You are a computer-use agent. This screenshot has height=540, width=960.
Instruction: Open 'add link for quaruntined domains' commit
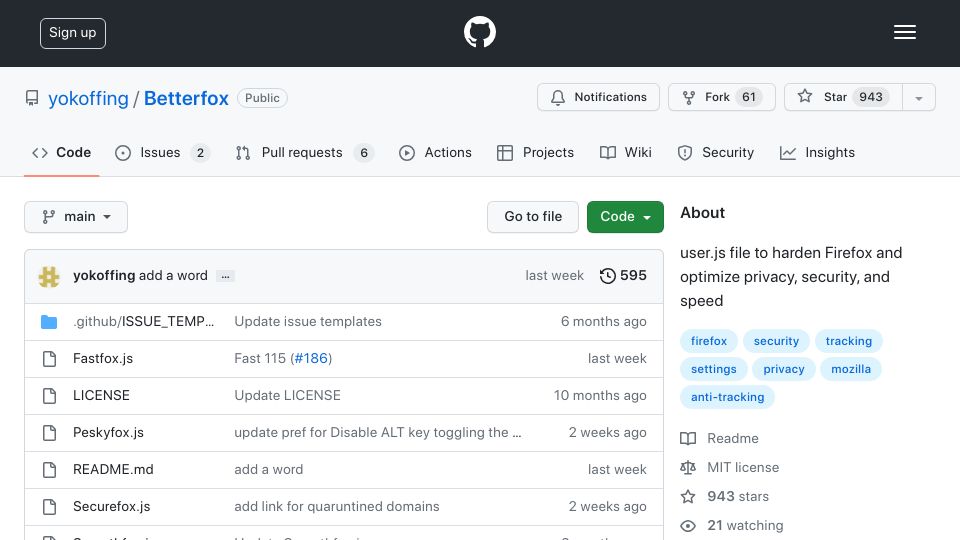point(337,506)
